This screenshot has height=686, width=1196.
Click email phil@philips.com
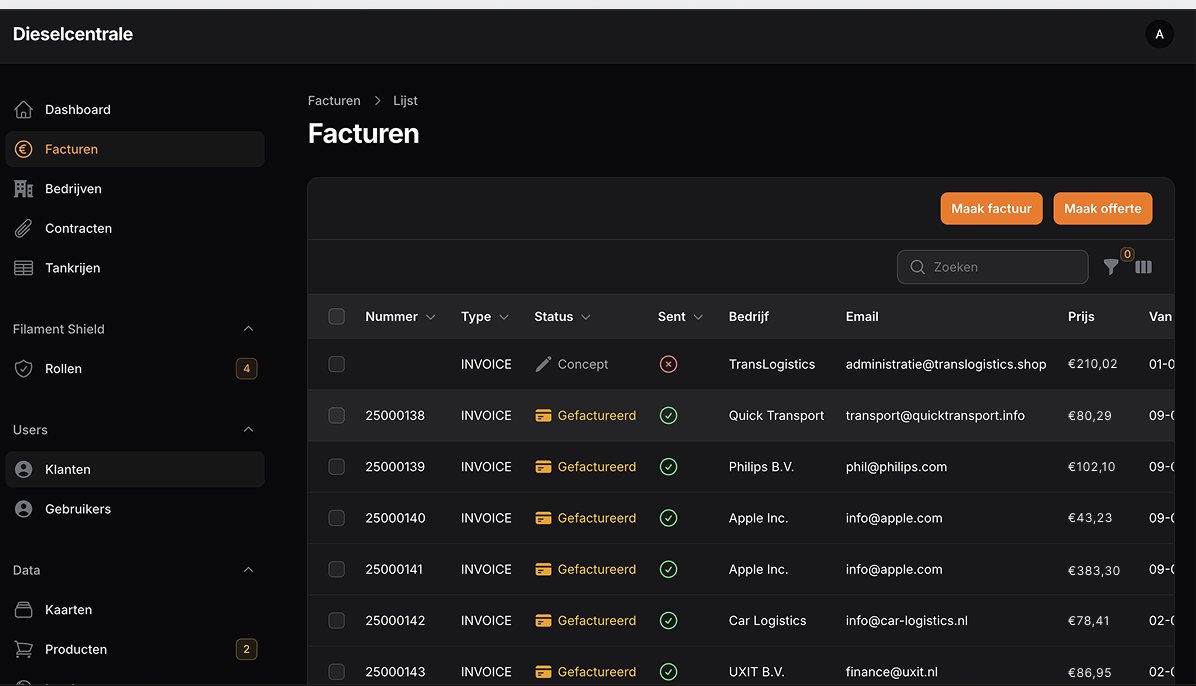[x=896, y=466]
